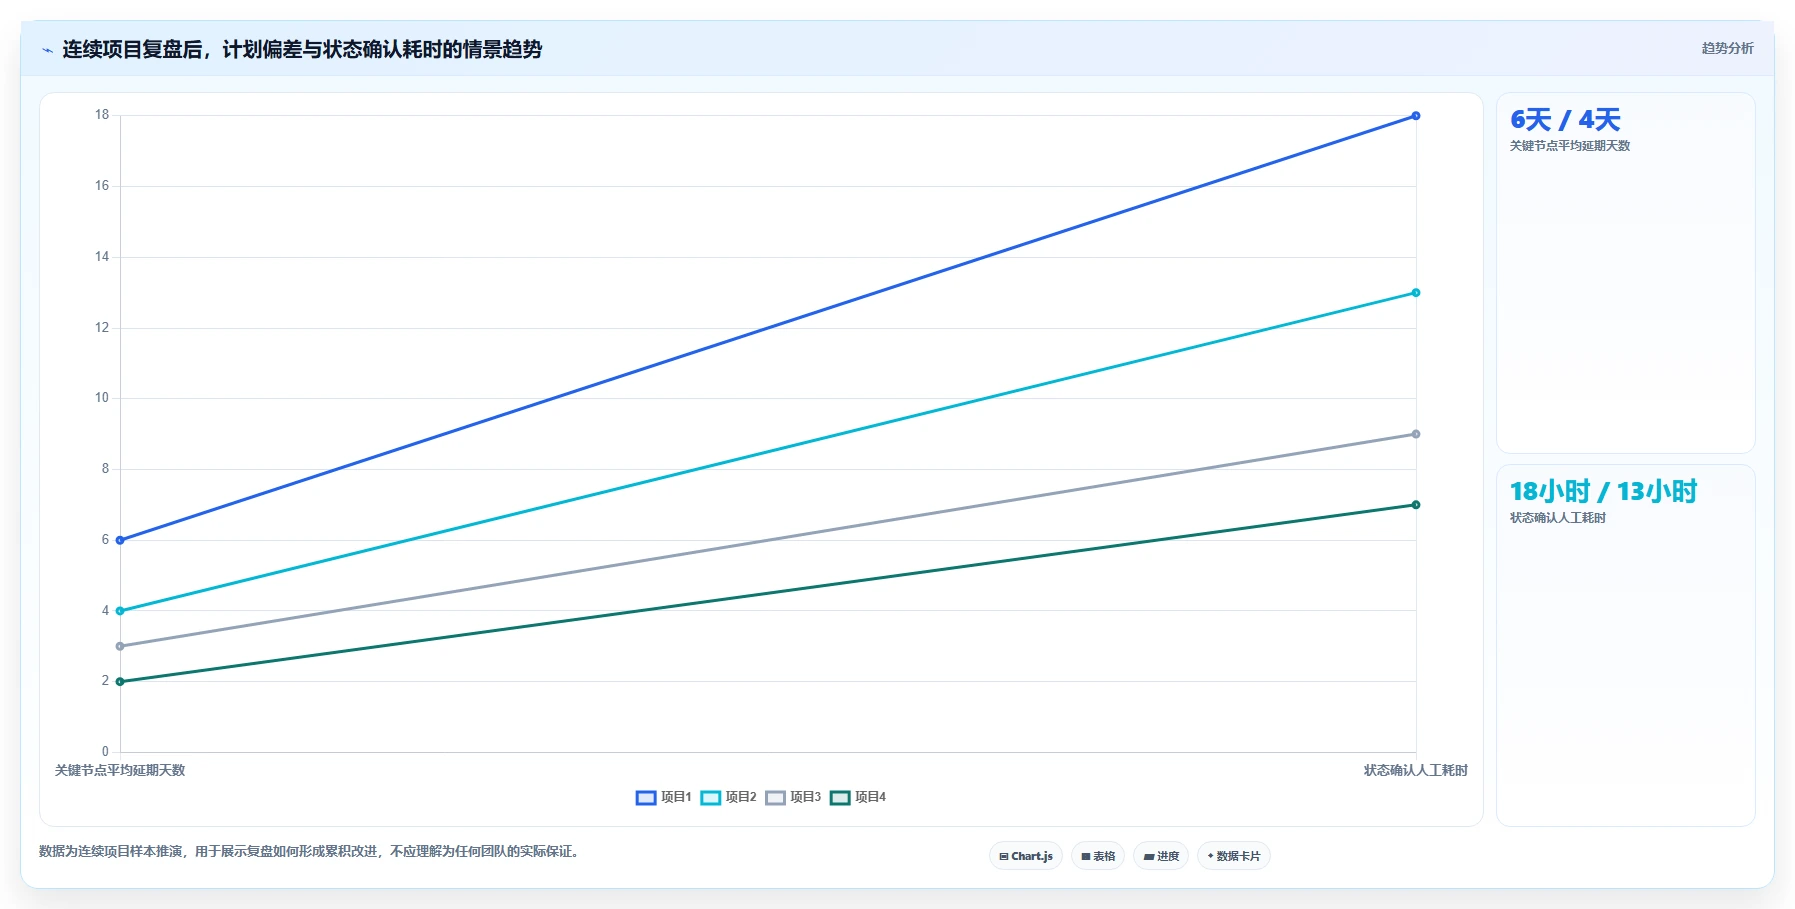
Task: Click the green 项目4 start point at 2
Action: coord(120,682)
